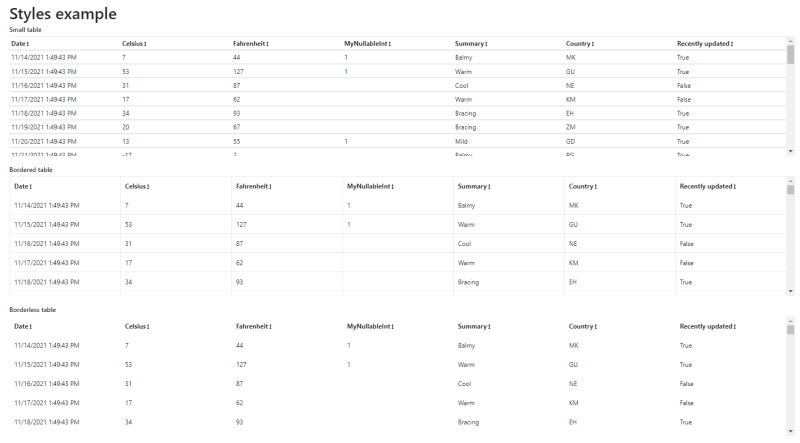Click the Bordered table scrollbar down arrow
Image resolution: width=800 pixels, height=443 pixels.
pos(790,291)
